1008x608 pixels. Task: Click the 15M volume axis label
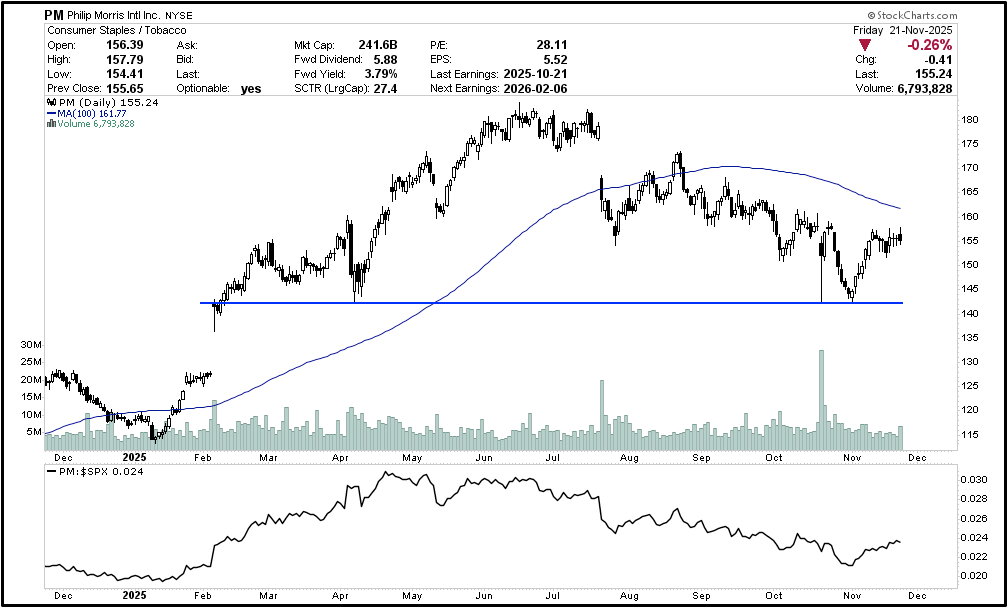[x=31, y=397]
